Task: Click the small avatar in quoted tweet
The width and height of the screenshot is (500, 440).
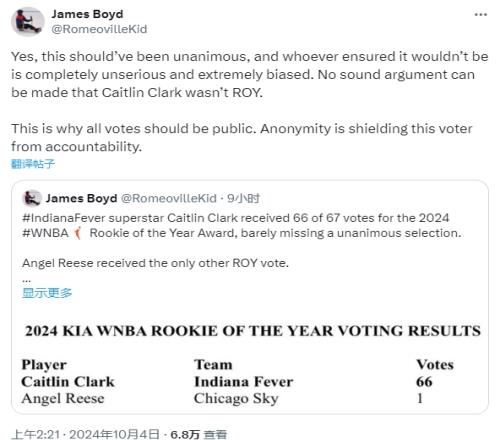Action: click(32, 199)
